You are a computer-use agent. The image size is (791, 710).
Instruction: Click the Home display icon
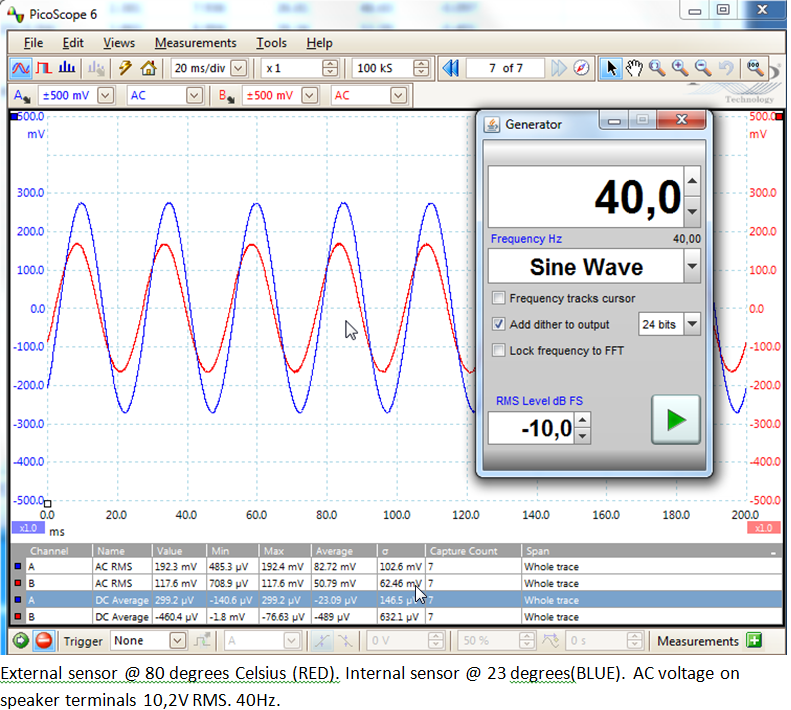pos(148,68)
